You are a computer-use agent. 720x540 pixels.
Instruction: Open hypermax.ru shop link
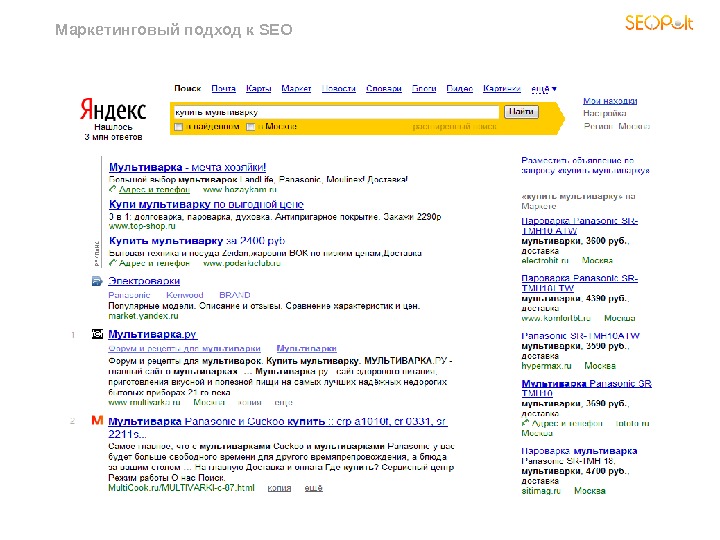pos(546,366)
